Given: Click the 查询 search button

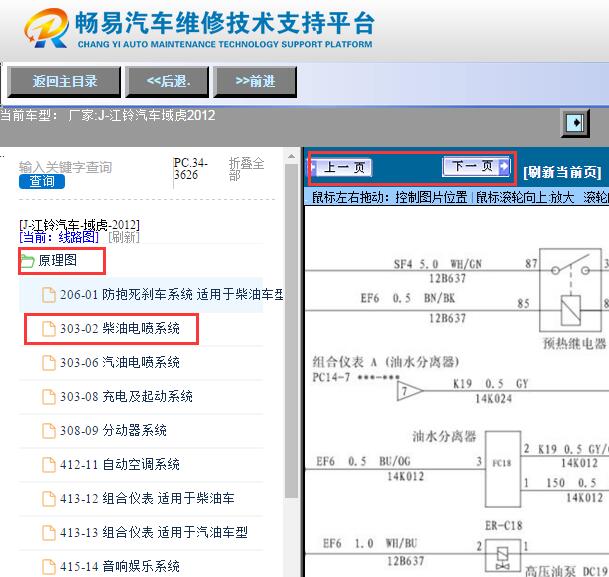Looking at the screenshot, I should click(x=42, y=181).
